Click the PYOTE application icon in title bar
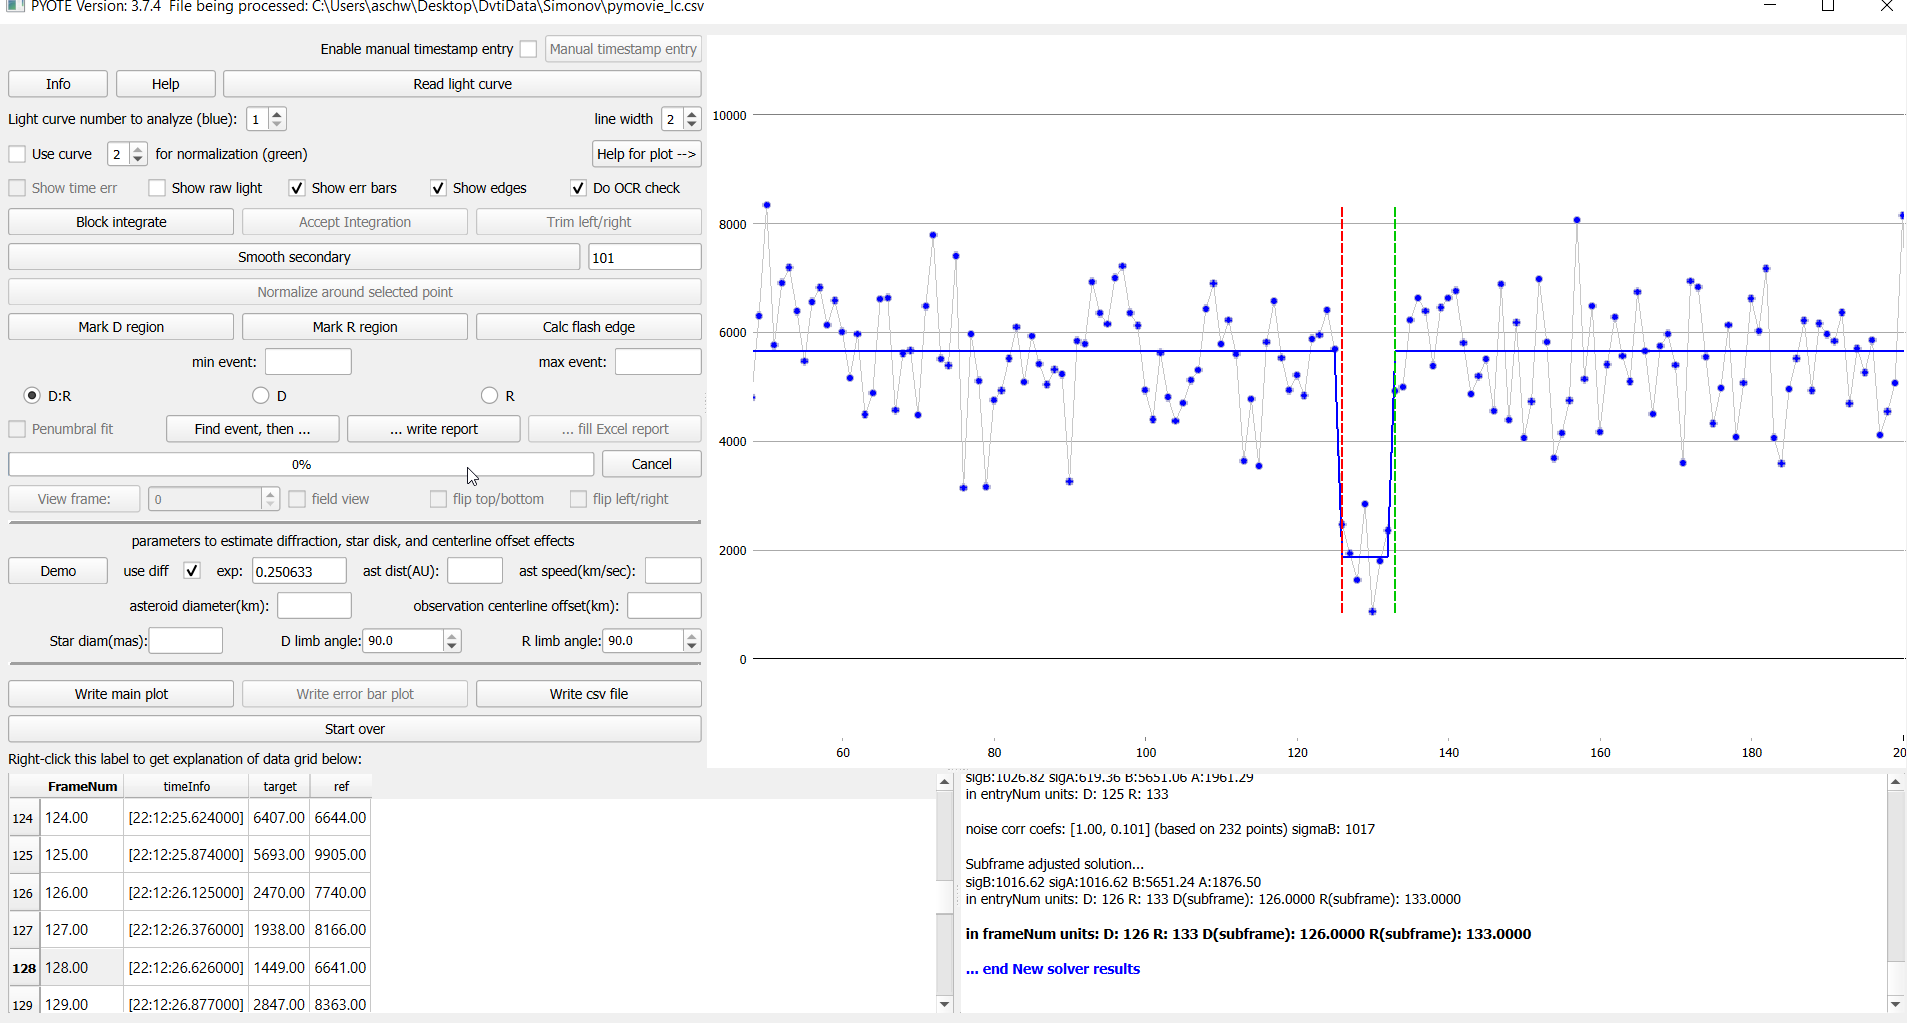Image resolution: width=1907 pixels, height=1023 pixels. pyautogui.click(x=14, y=7)
